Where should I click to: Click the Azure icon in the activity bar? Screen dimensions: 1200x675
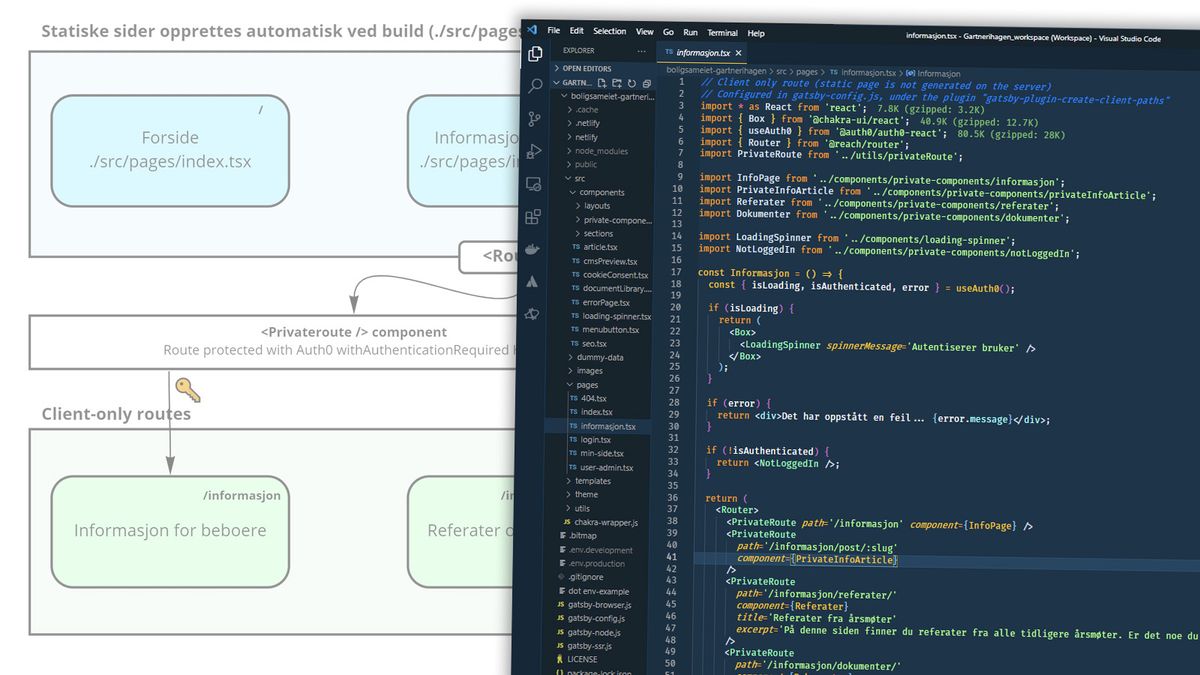(x=532, y=282)
